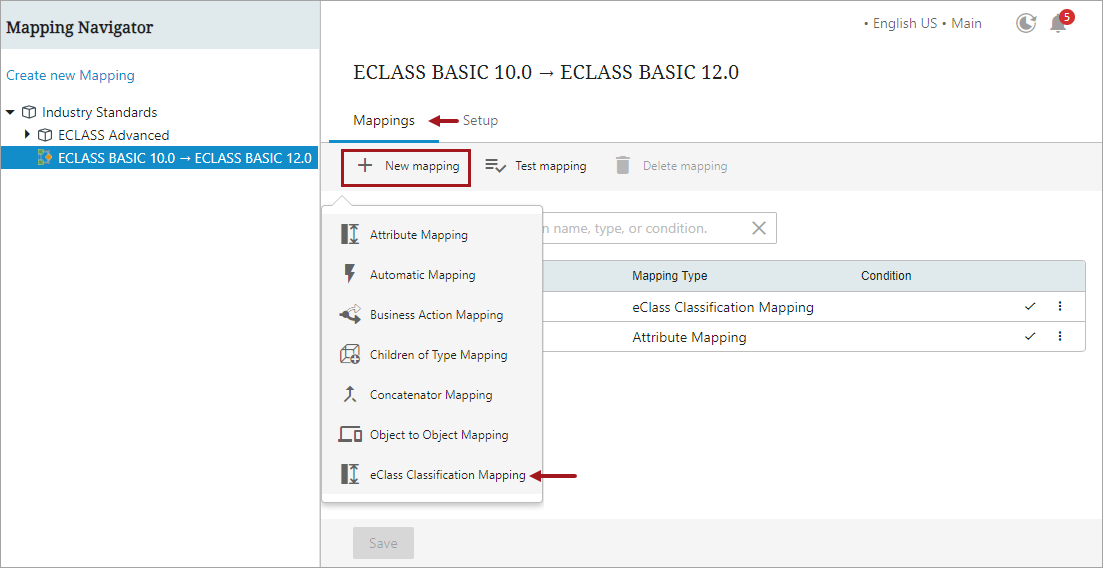Screen dimensions: 1103x568
Task: Choose Automatic Mapping from the menu
Action: (432, 274)
